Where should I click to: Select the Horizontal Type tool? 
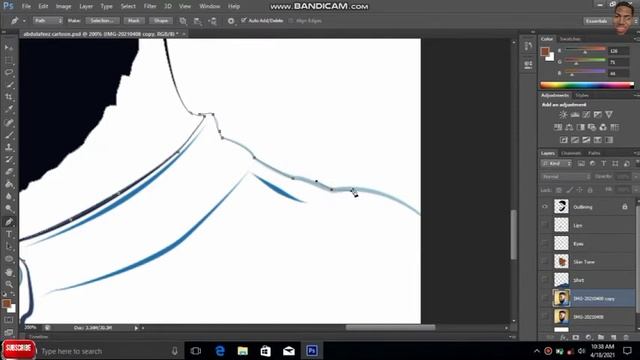(x=9, y=234)
